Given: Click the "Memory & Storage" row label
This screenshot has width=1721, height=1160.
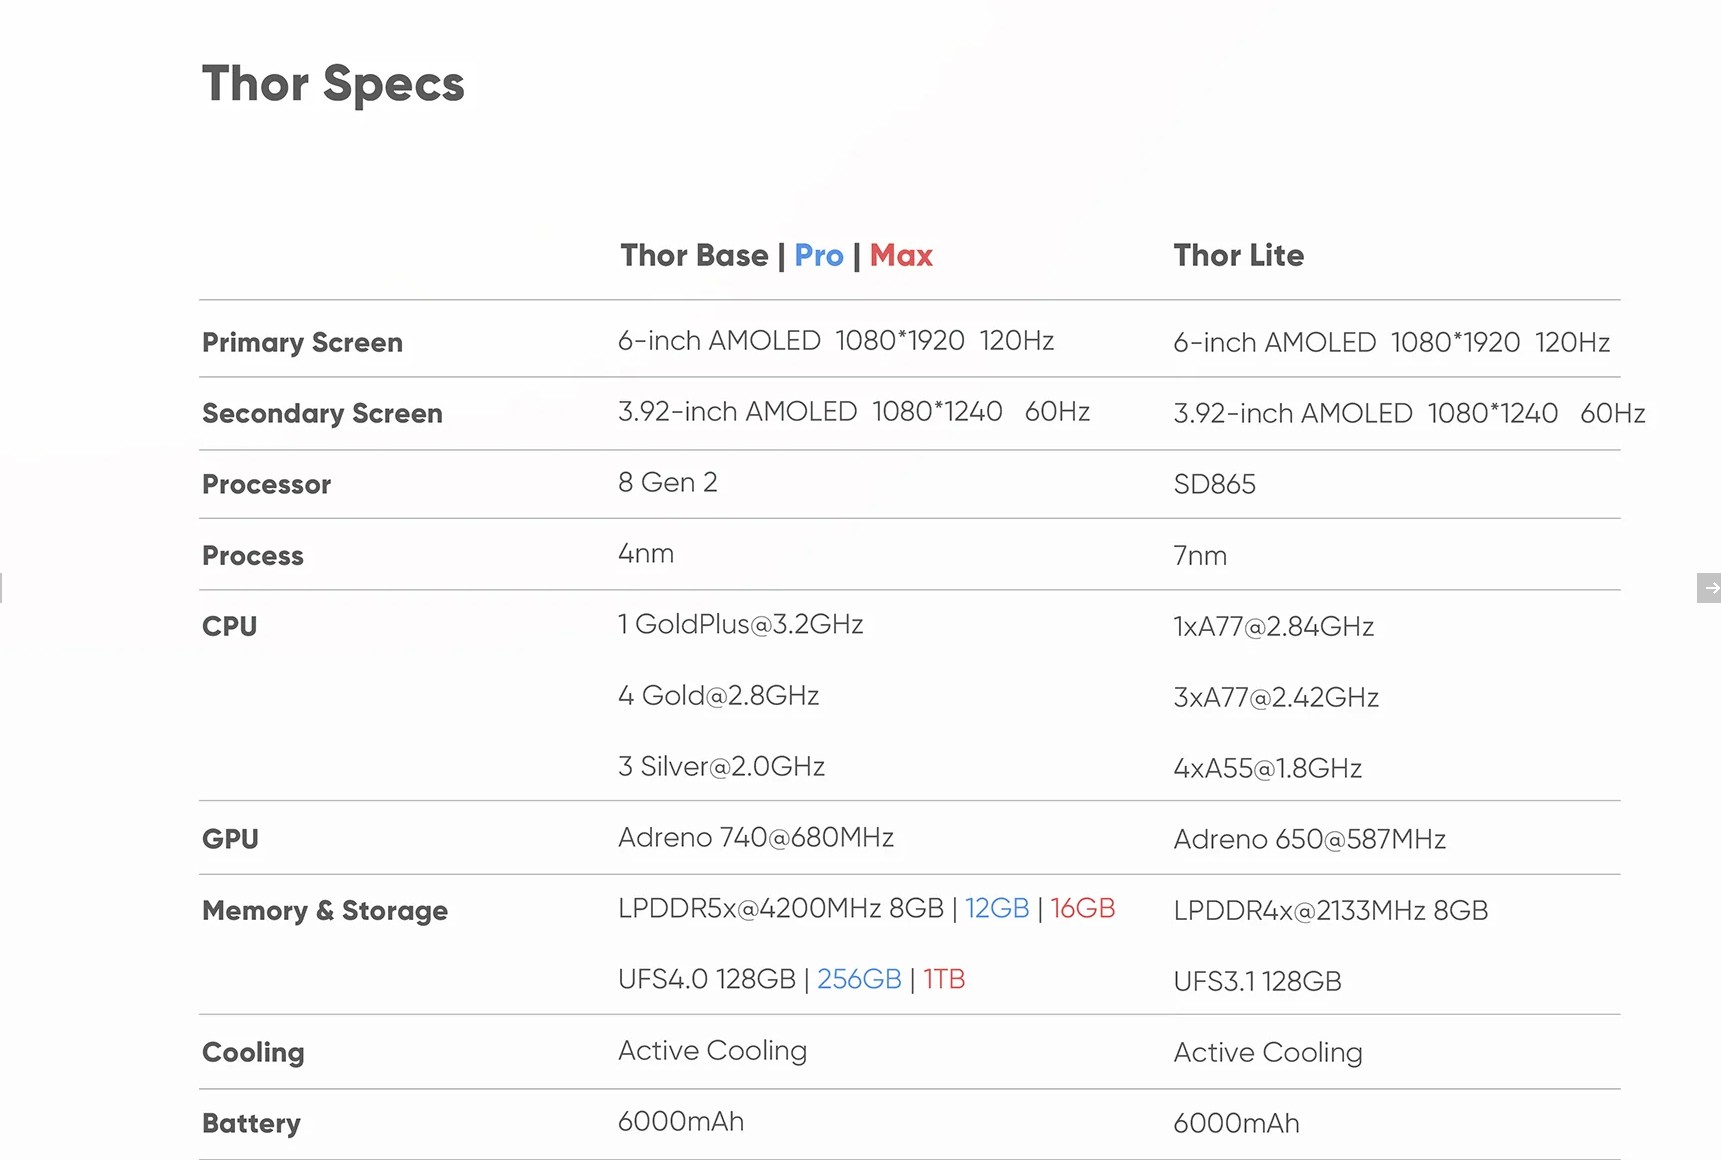Looking at the screenshot, I should [324, 911].
